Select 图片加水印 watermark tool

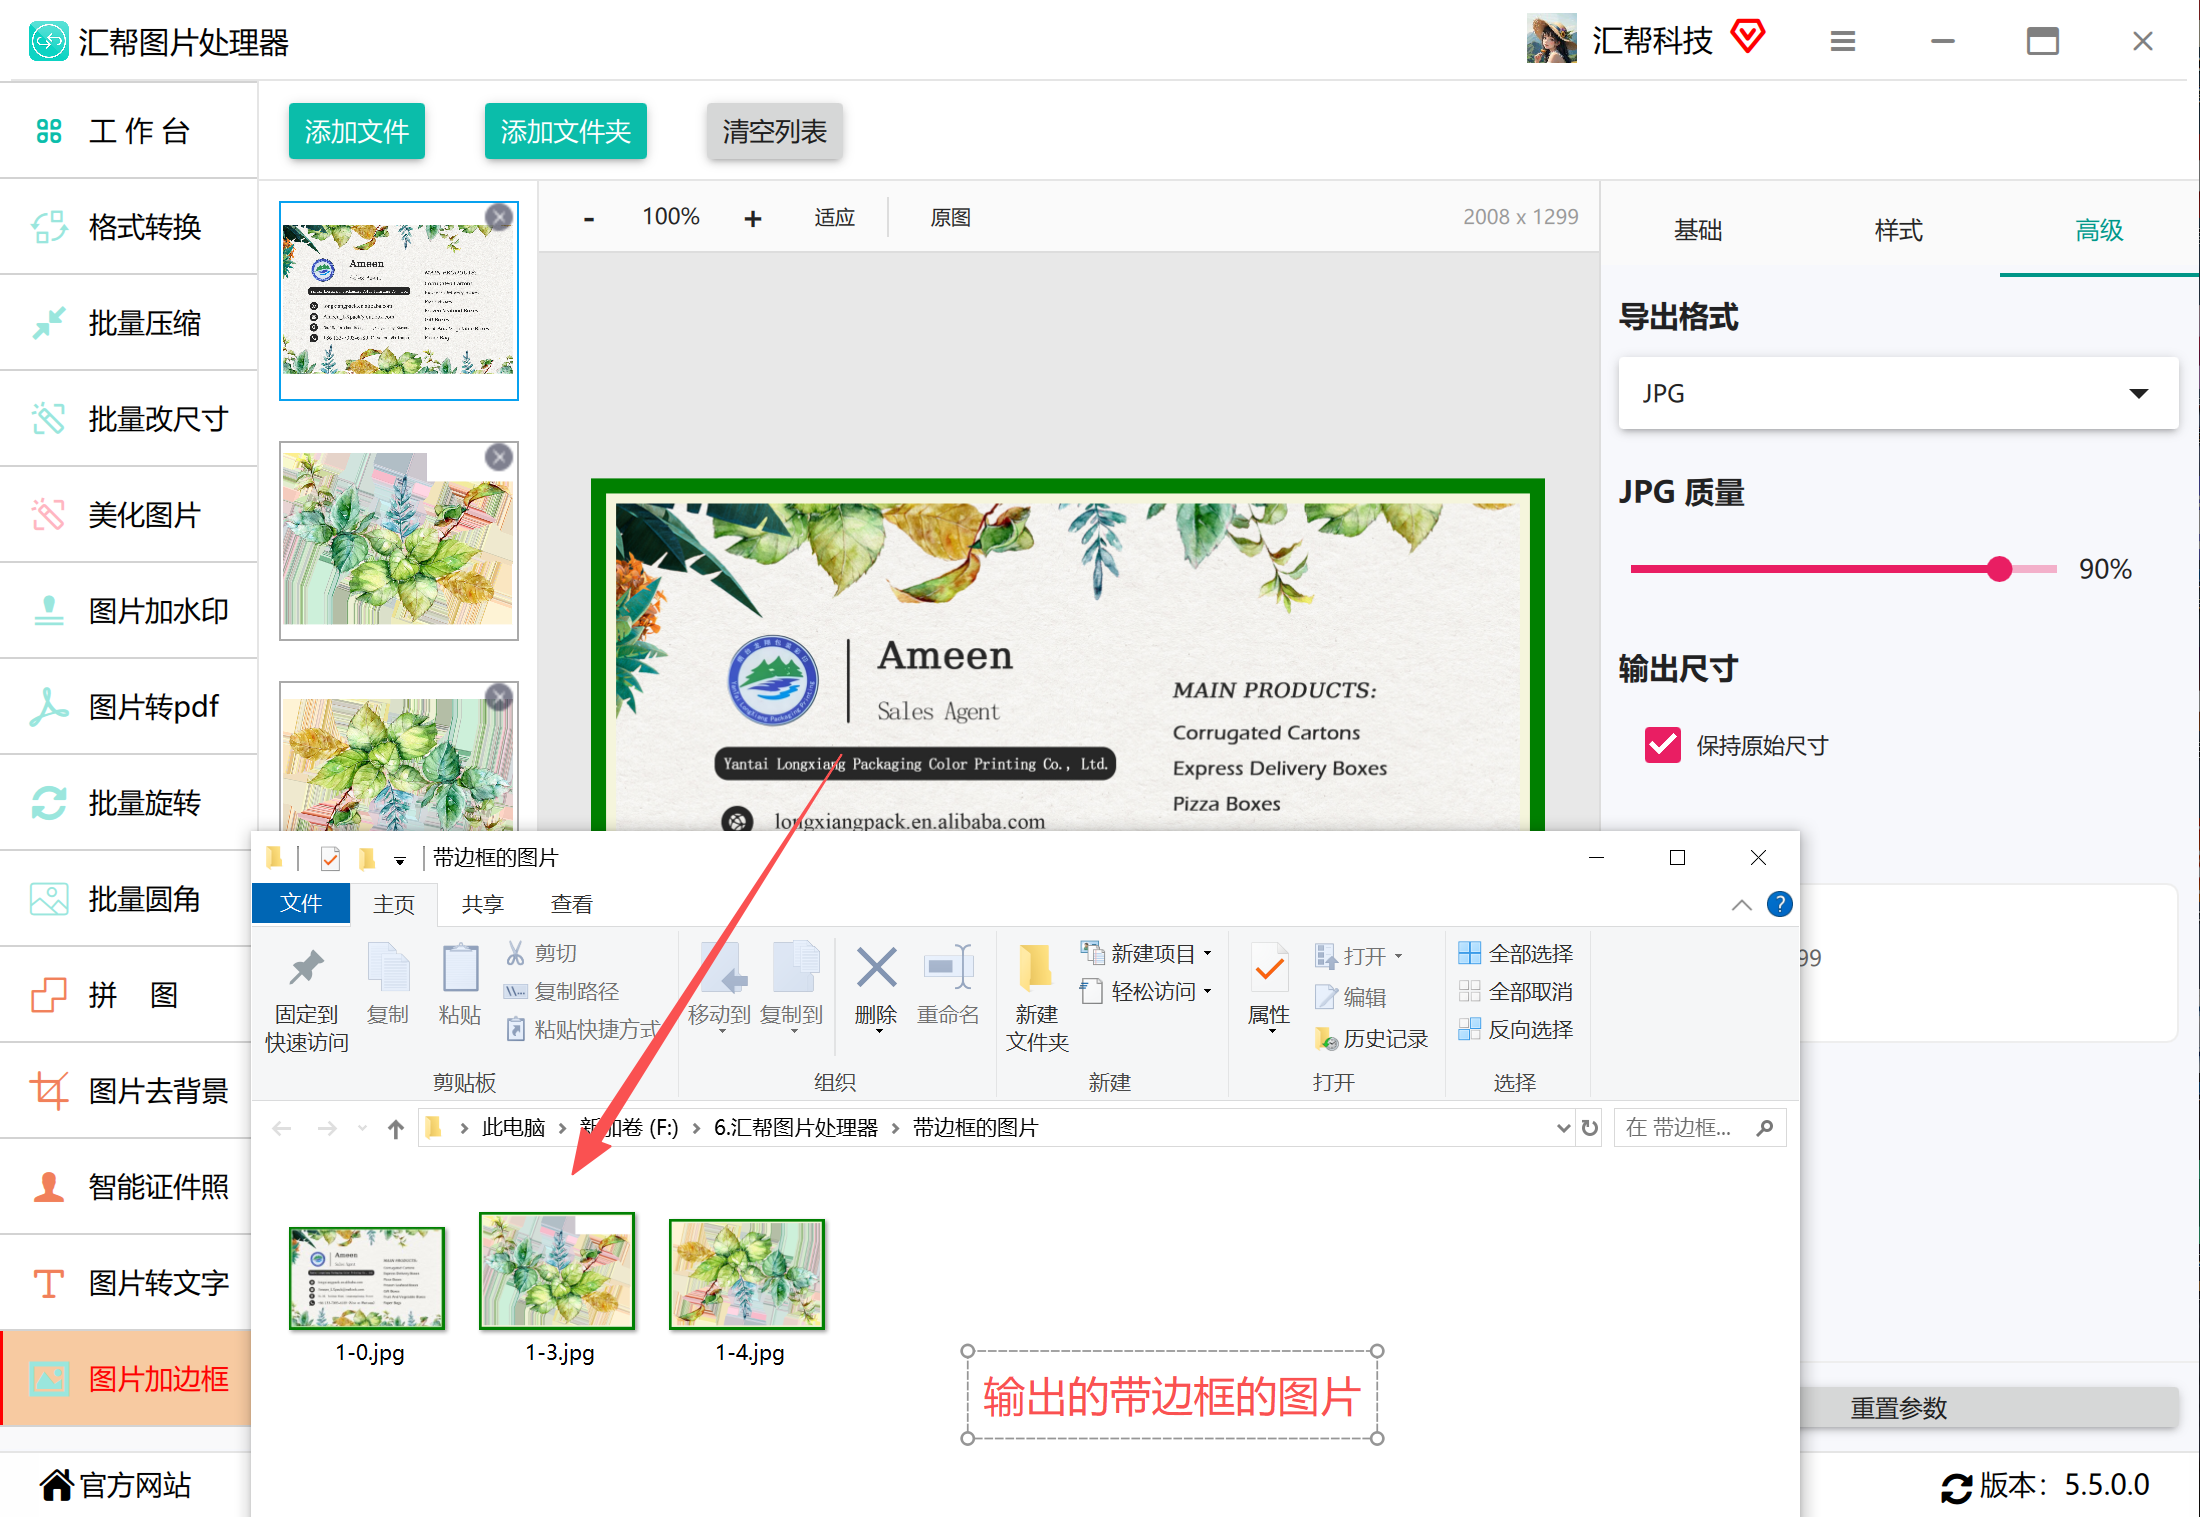pos(128,611)
